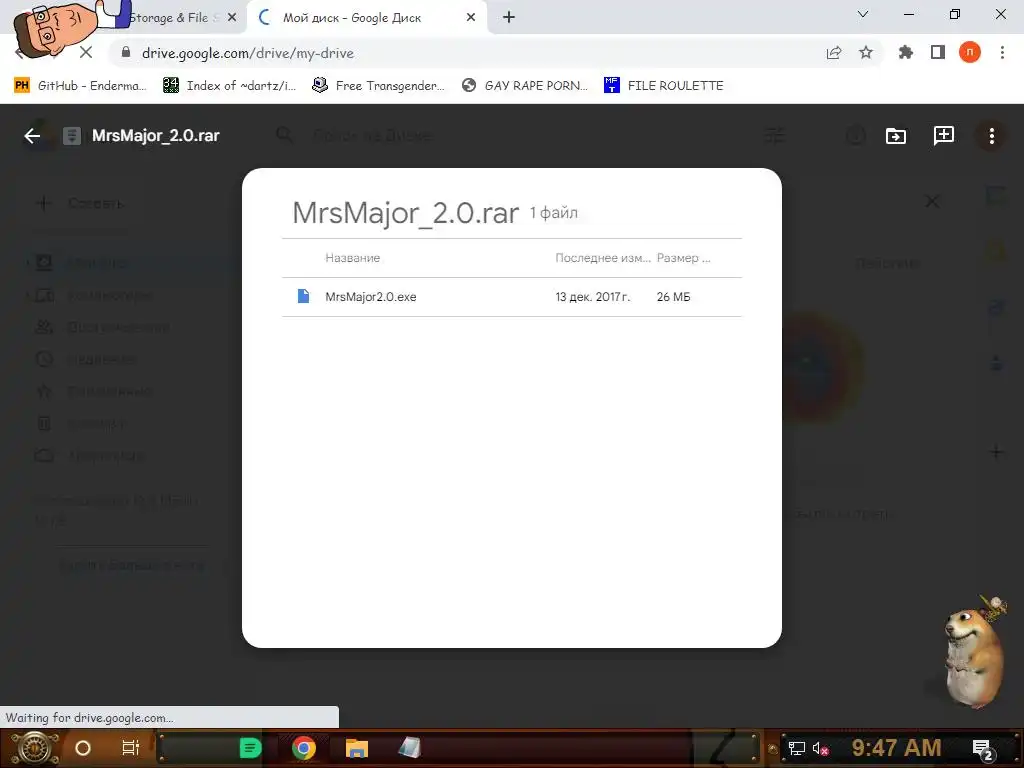Stop loading the page with X button

click(x=86, y=53)
